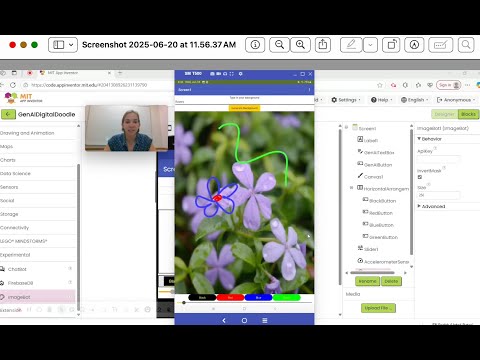Open the search magnifier in Preview toolbar
This screenshot has height=360, width=480.
(466, 45)
